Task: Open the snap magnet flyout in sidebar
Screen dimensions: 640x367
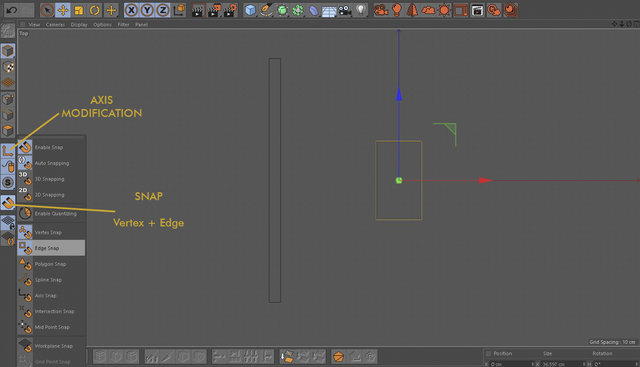Action: pyautogui.click(x=8, y=202)
